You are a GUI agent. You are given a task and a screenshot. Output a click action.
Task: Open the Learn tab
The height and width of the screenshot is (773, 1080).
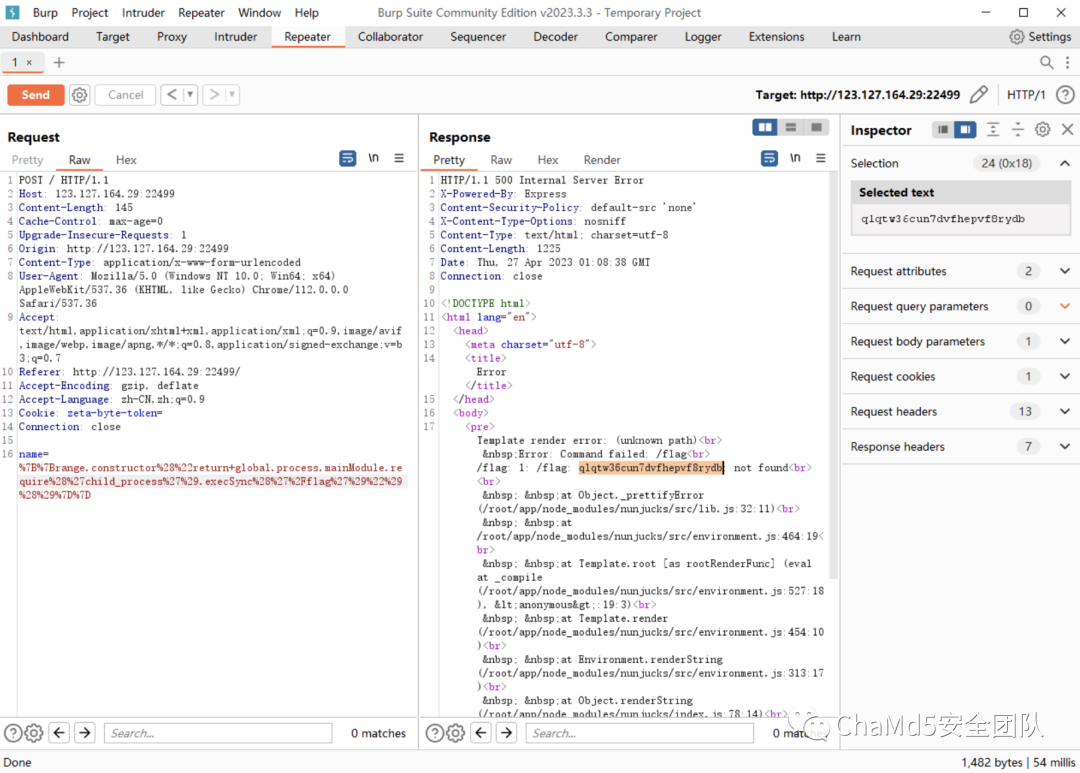tap(846, 37)
